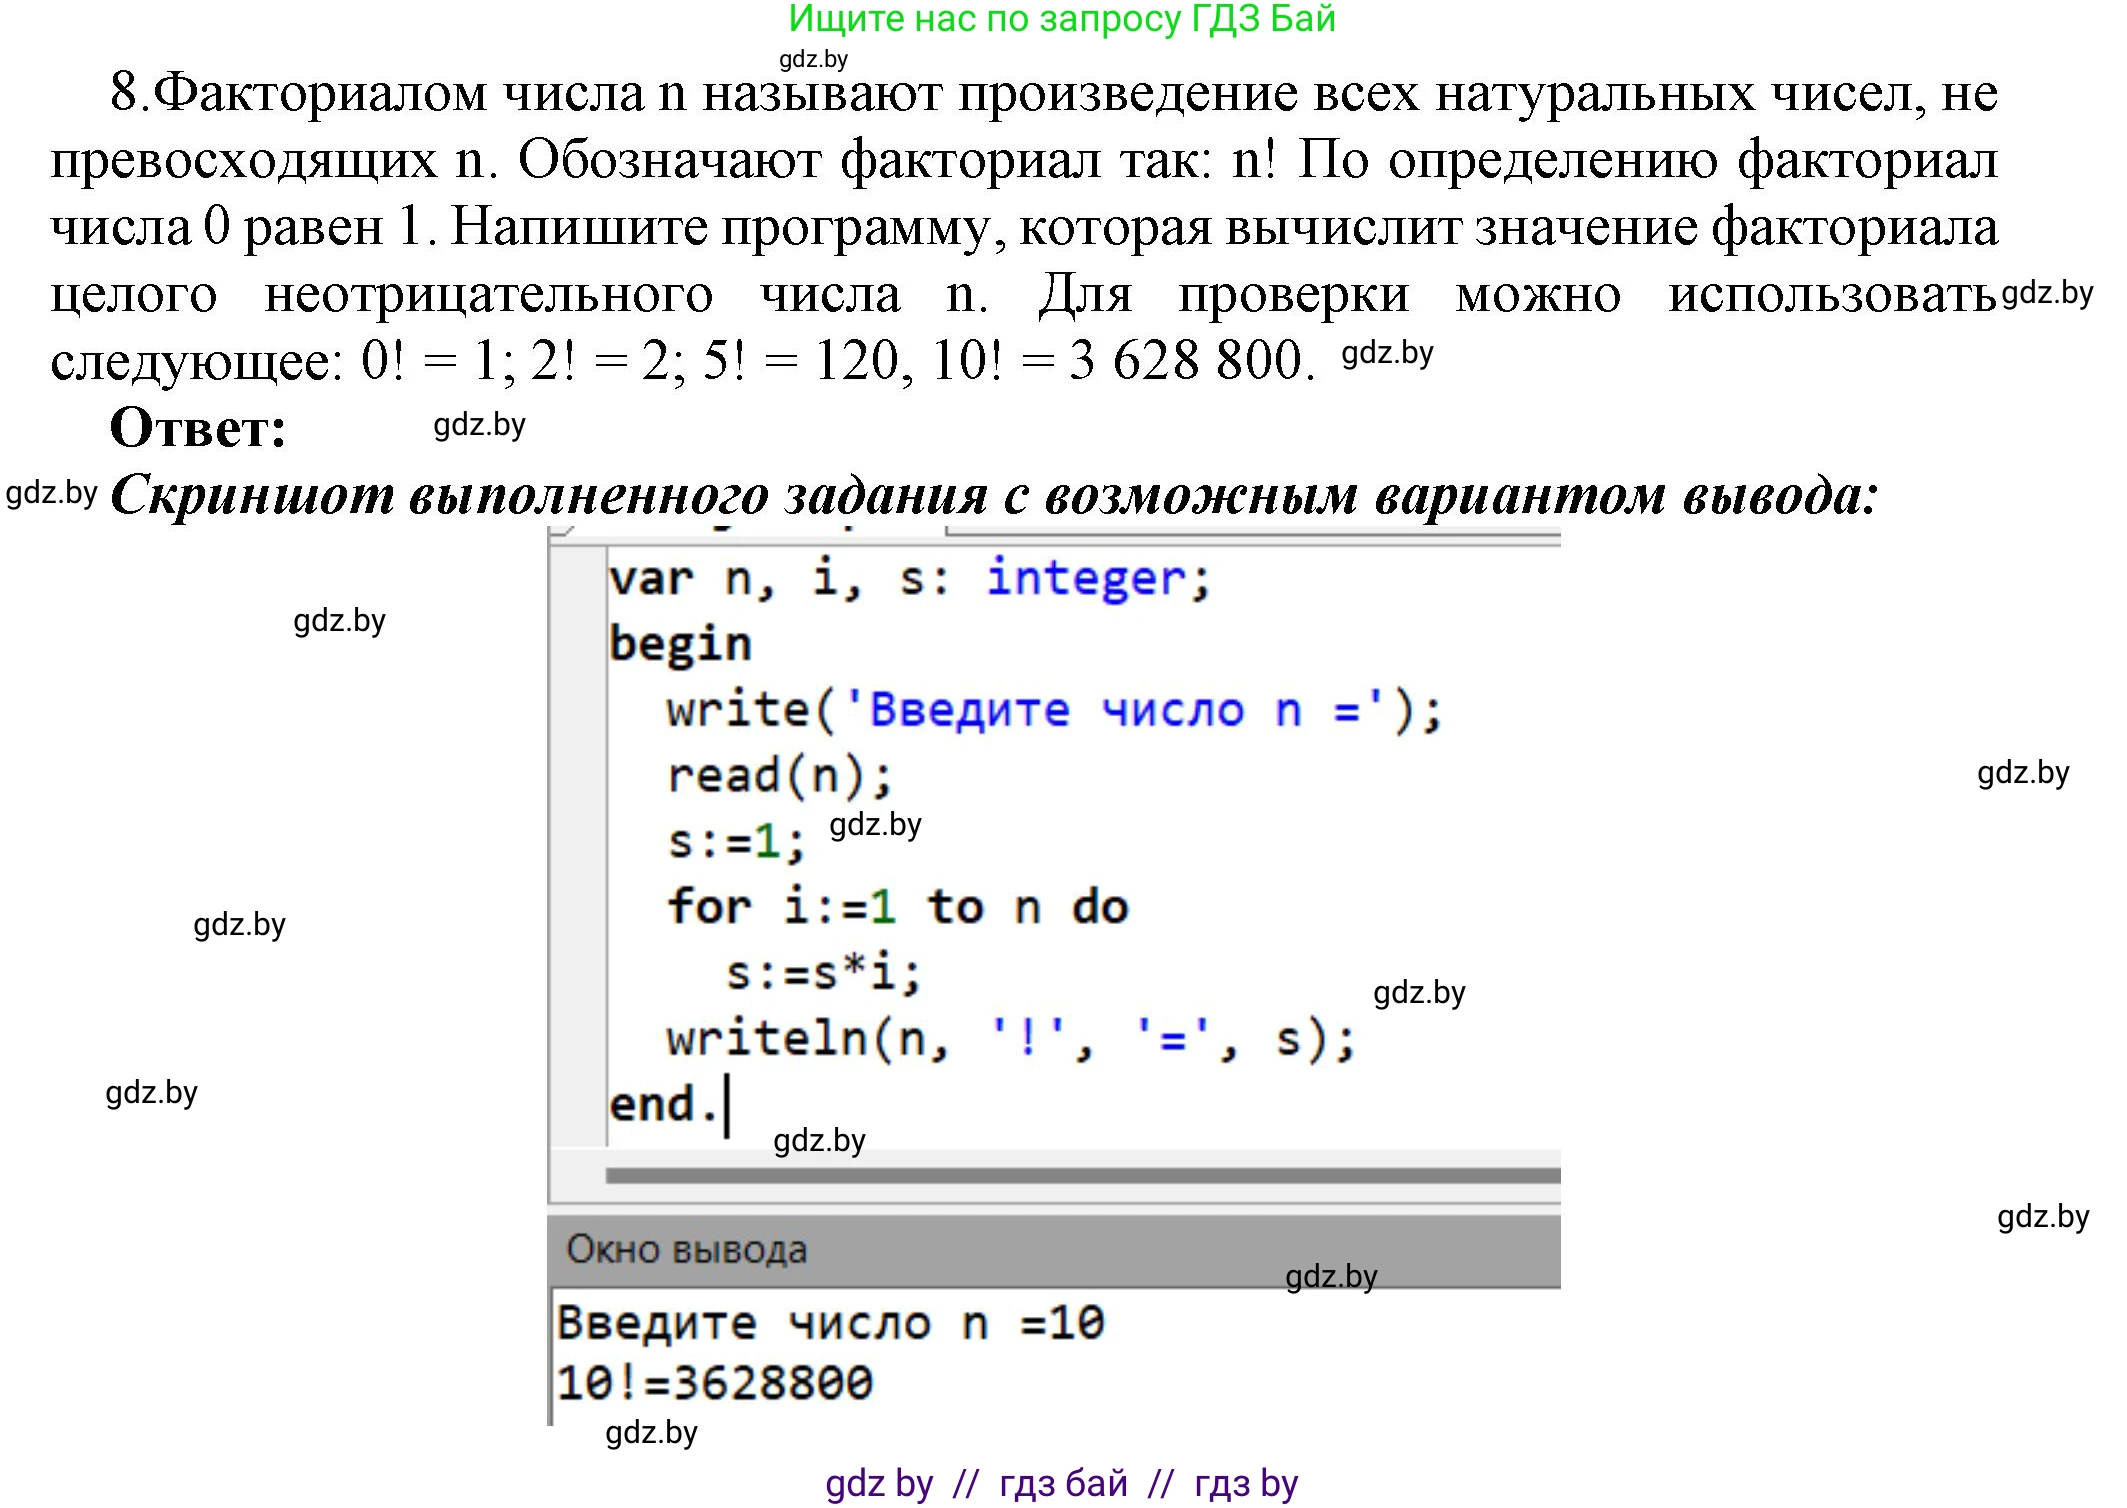Toggle selection of the 'integer' type keyword
This screenshot has width=2127, height=1508.
pos(1085,578)
